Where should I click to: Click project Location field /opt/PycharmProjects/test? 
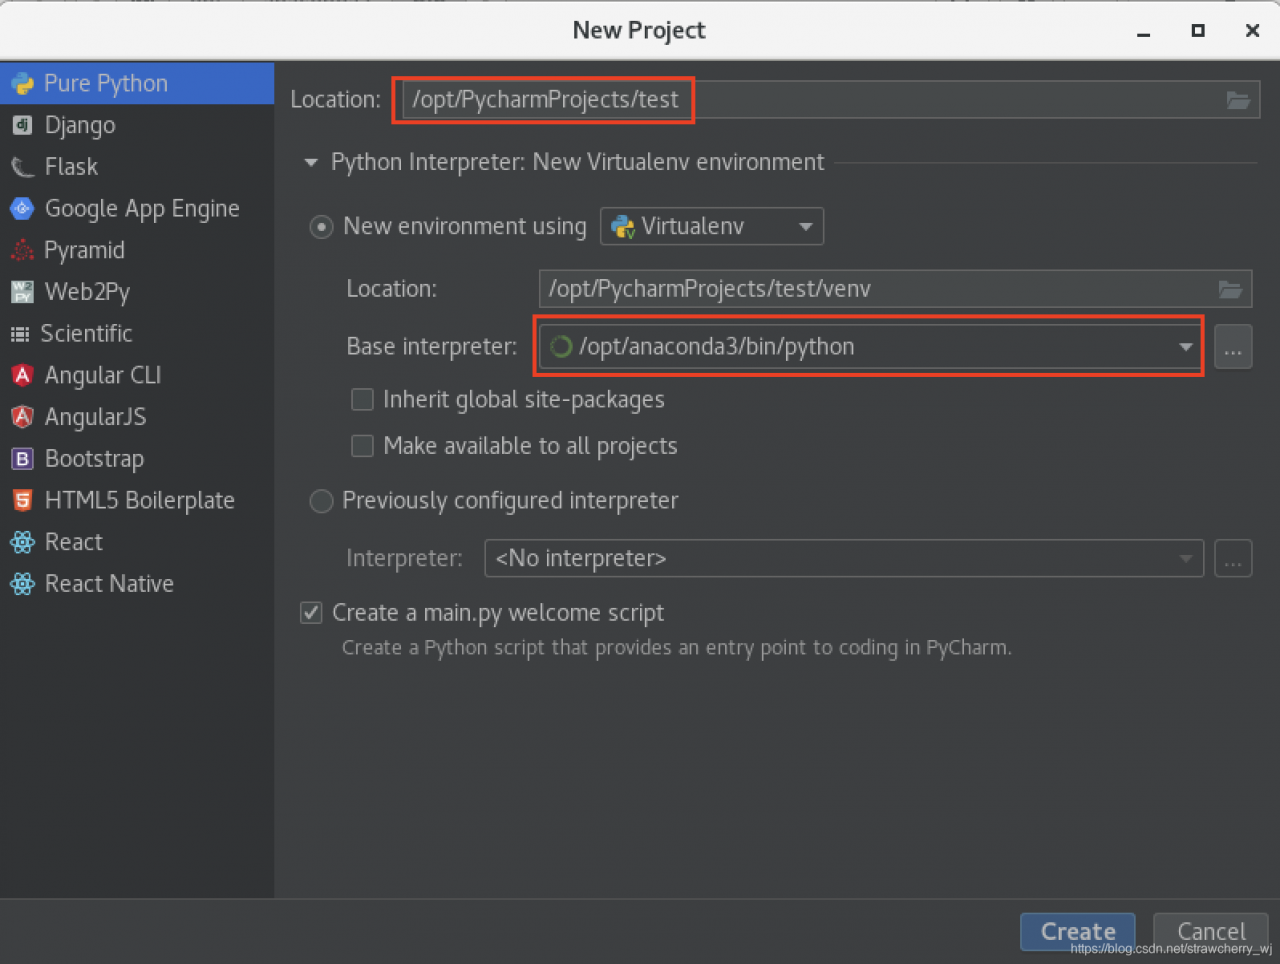coord(829,100)
